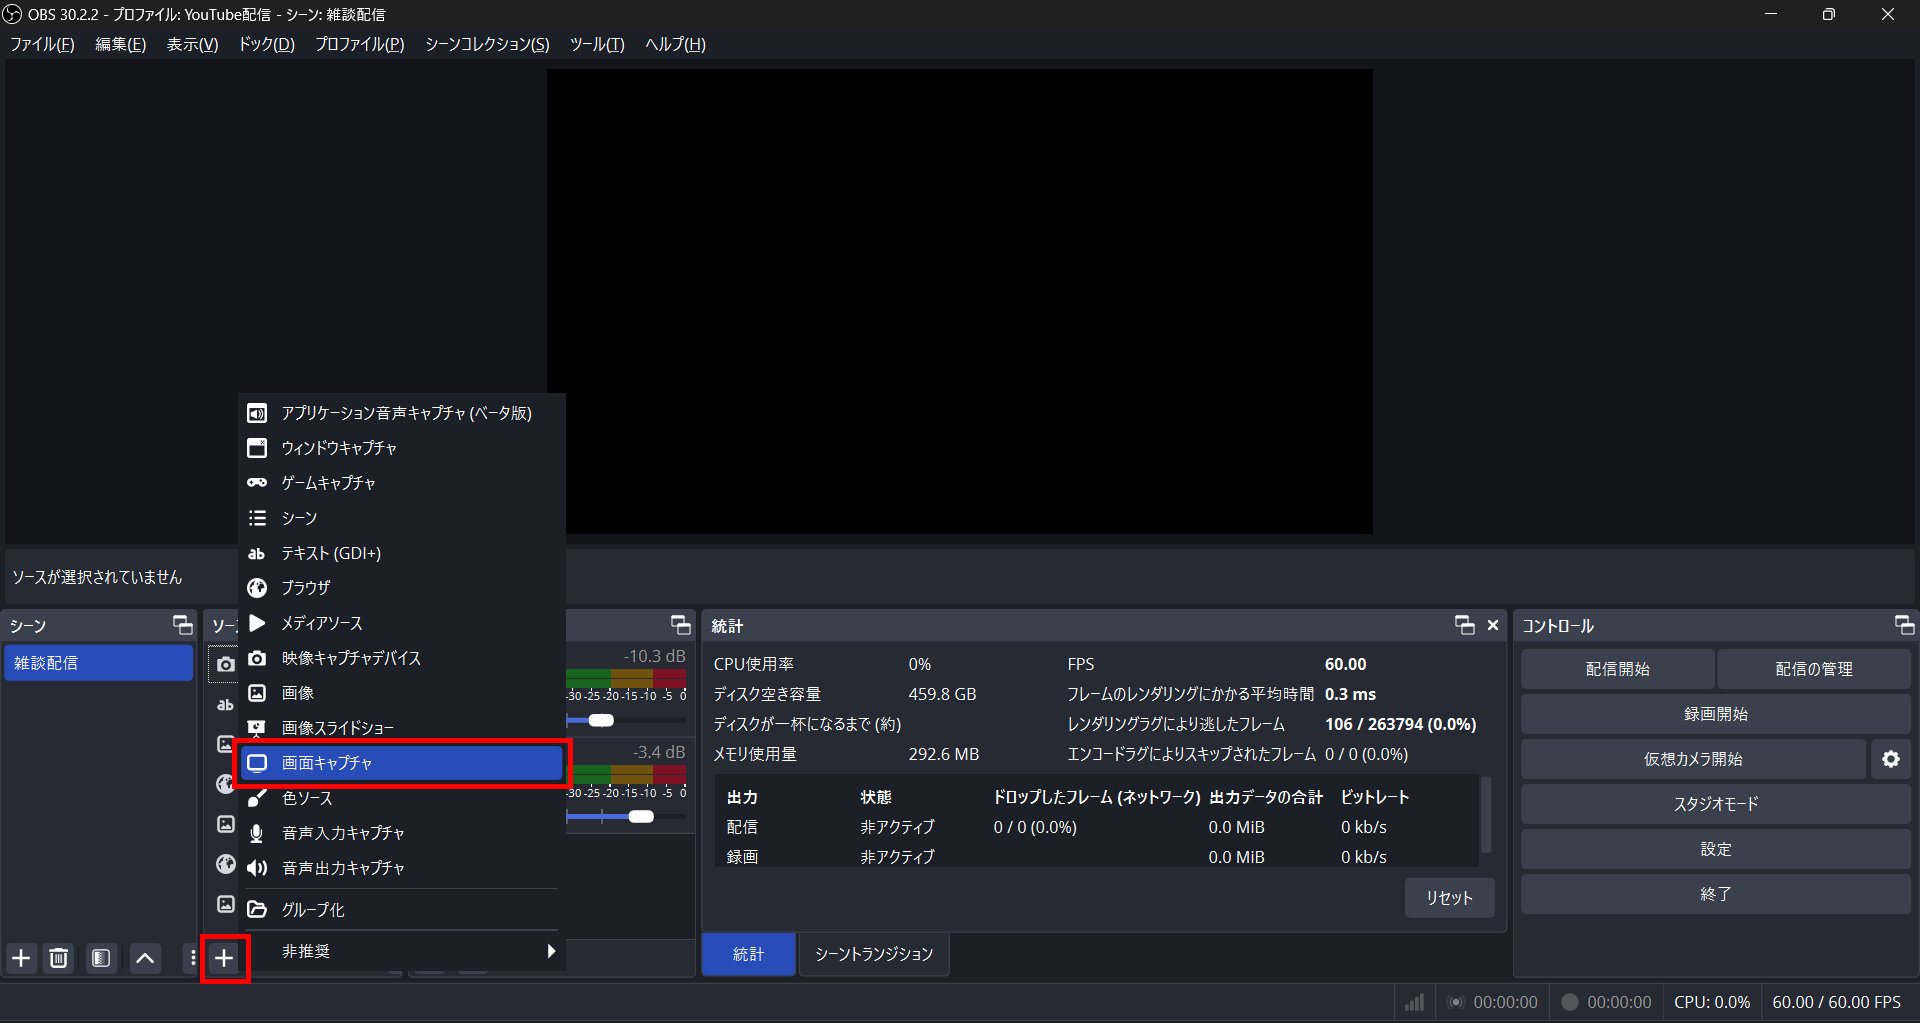The image size is (1920, 1023).
Task: Open the ヘルプ menu
Action: (675, 44)
